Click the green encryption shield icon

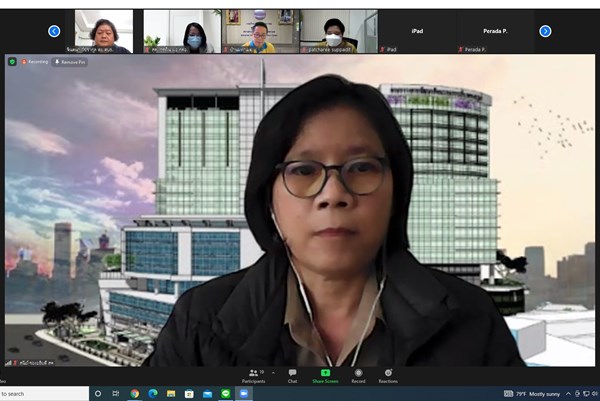tap(12, 62)
